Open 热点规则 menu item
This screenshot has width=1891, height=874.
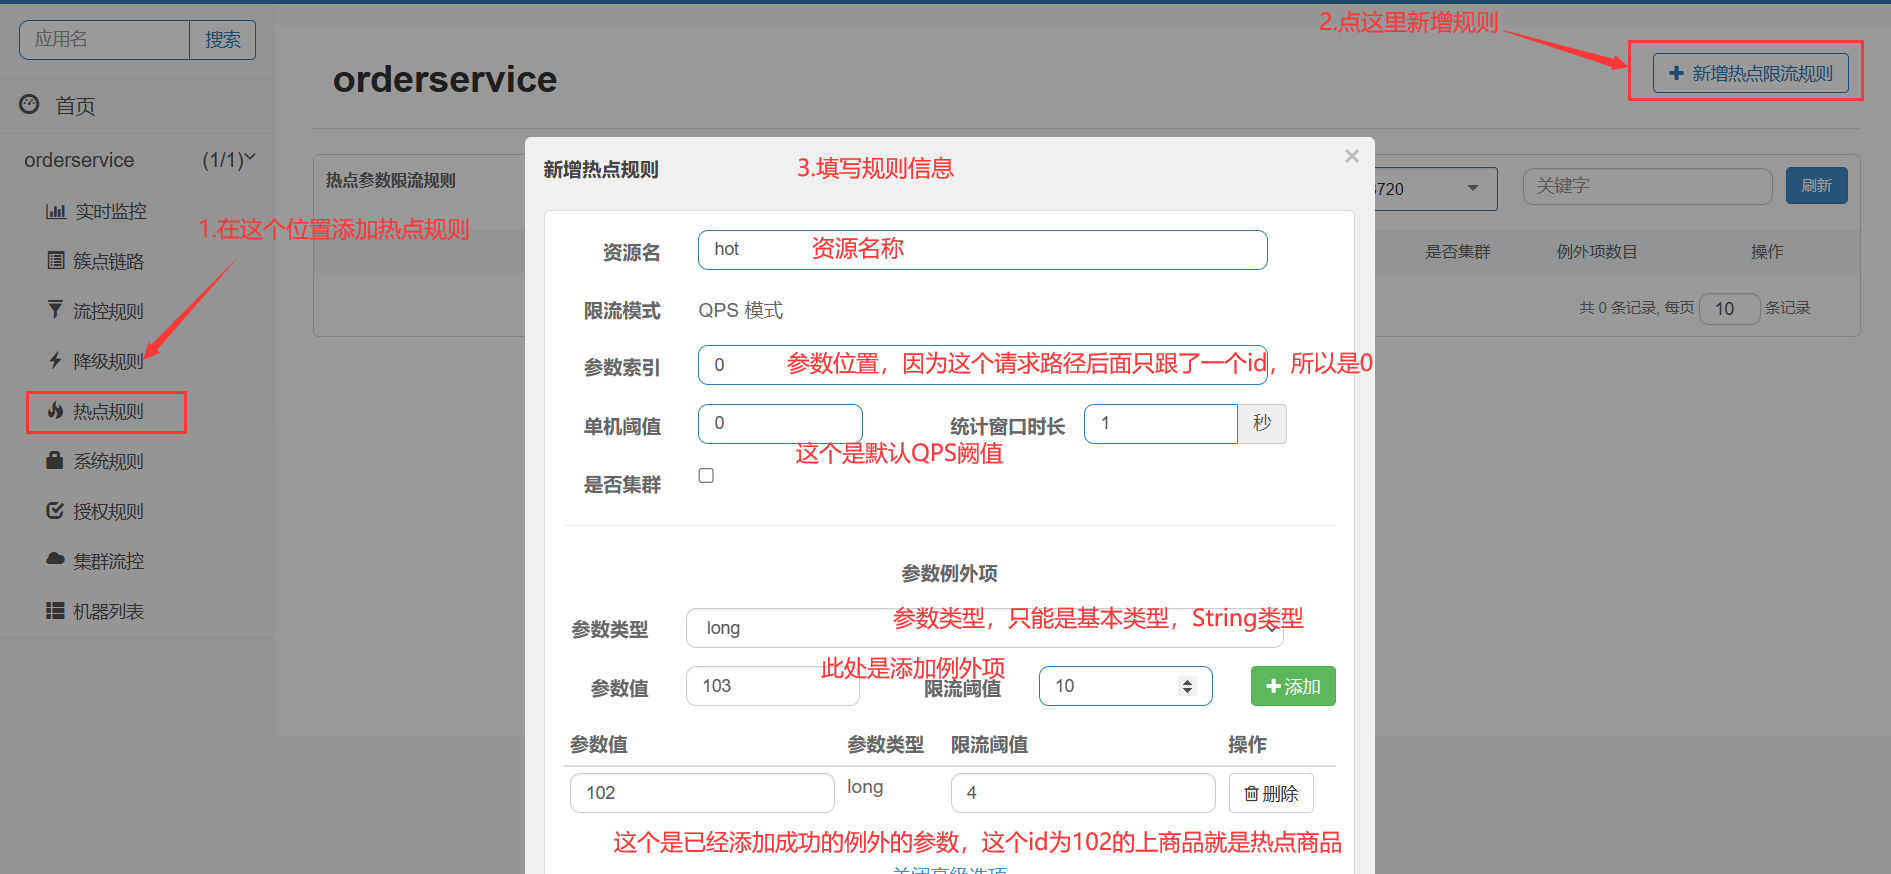pyautogui.click(x=107, y=411)
